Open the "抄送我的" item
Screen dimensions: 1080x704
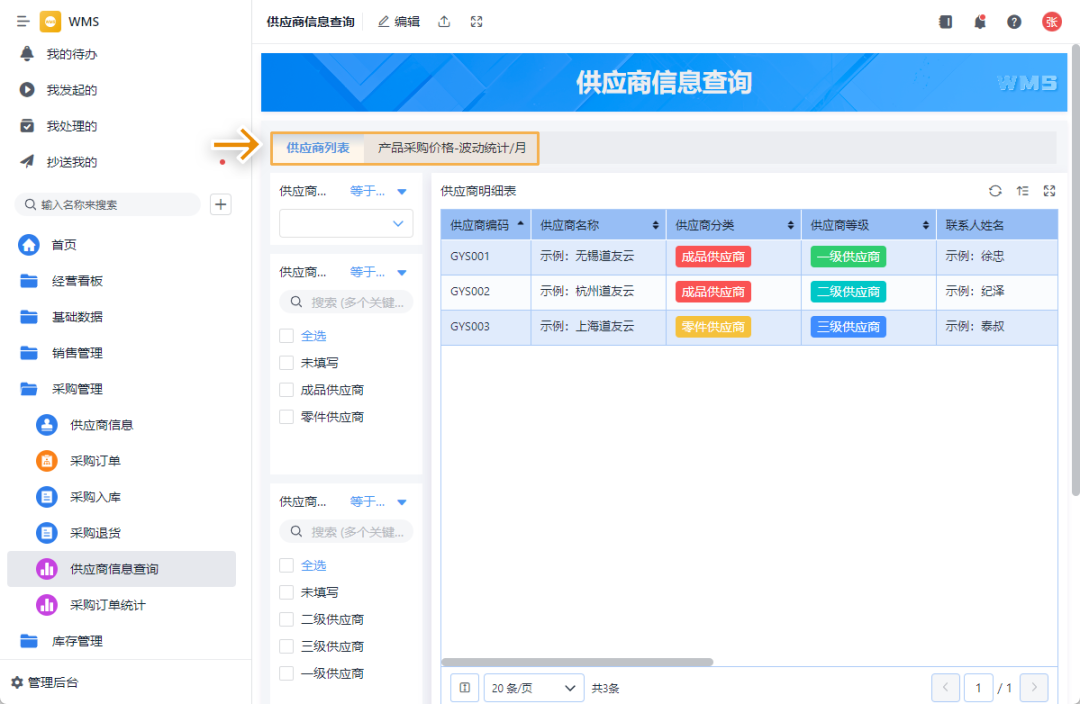(x=72, y=162)
